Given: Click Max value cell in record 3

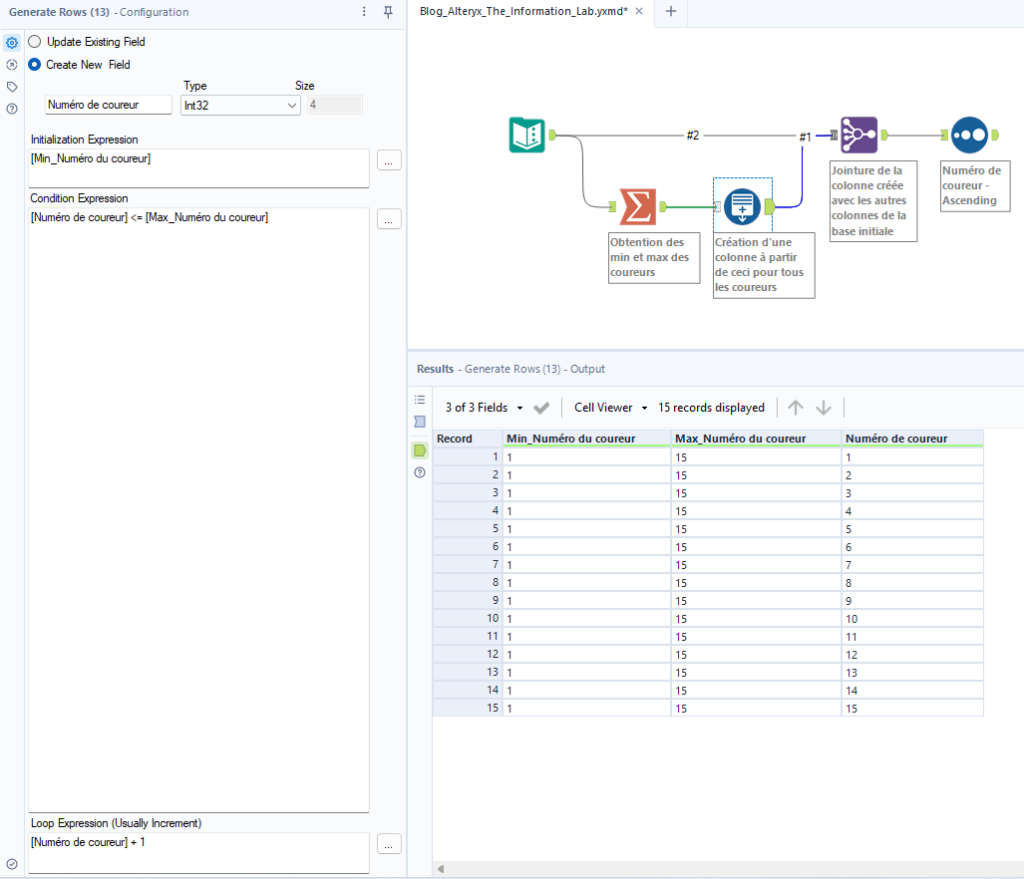Looking at the screenshot, I should pyautogui.click(x=756, y=492).
